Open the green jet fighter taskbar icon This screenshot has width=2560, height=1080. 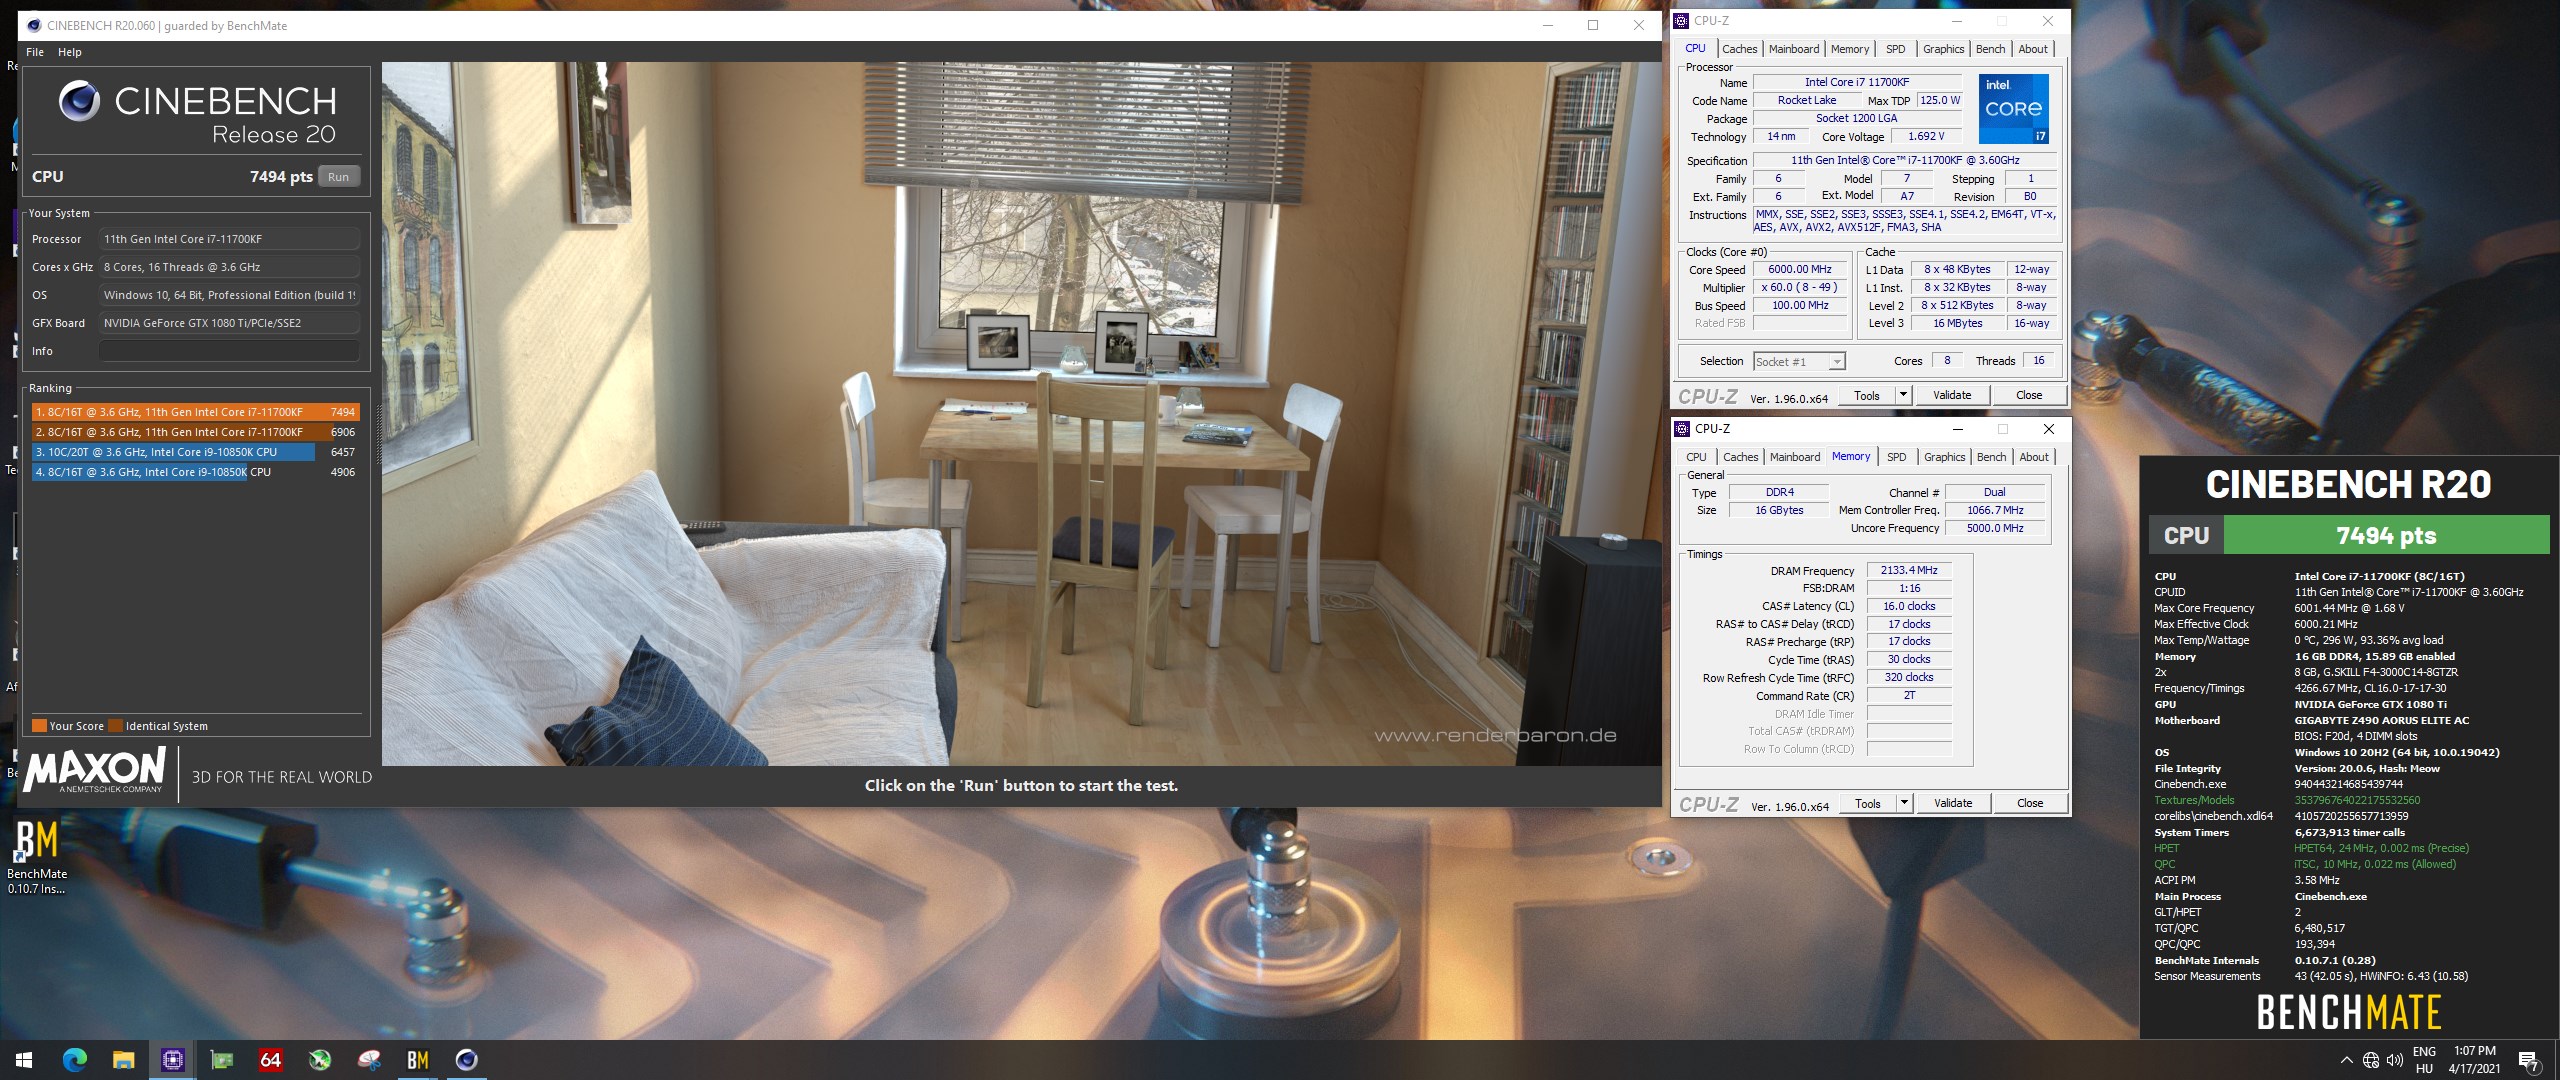click(x=320, y=1060)
